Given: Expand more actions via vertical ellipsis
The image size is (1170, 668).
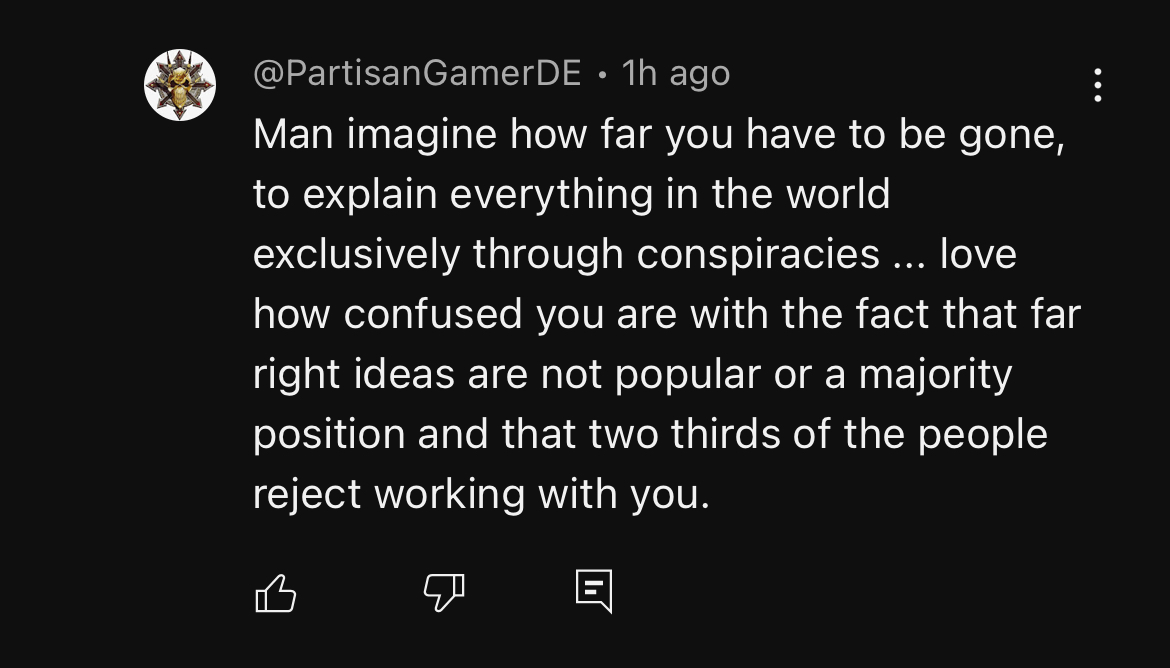Looking at the screenshot, I should (x=1098, y=85).
